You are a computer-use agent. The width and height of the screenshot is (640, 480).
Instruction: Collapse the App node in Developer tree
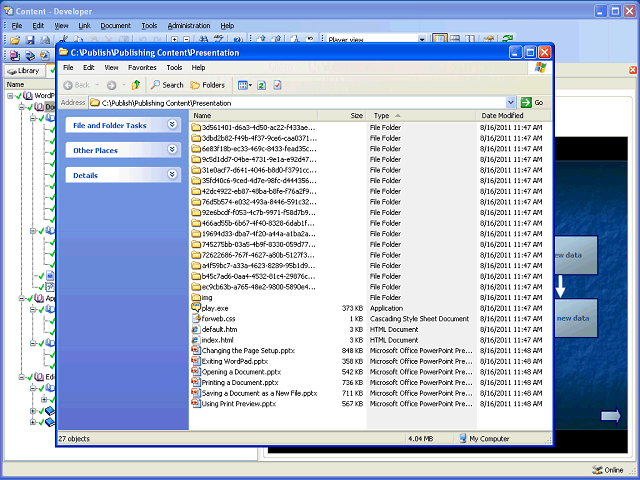coord(21,298)
